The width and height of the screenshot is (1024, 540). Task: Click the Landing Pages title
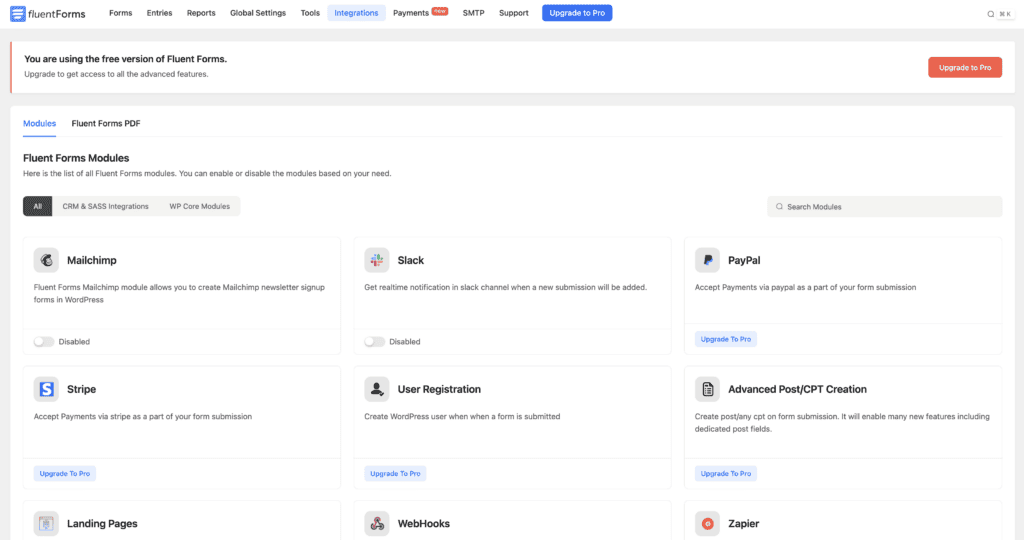pos(102,524)
